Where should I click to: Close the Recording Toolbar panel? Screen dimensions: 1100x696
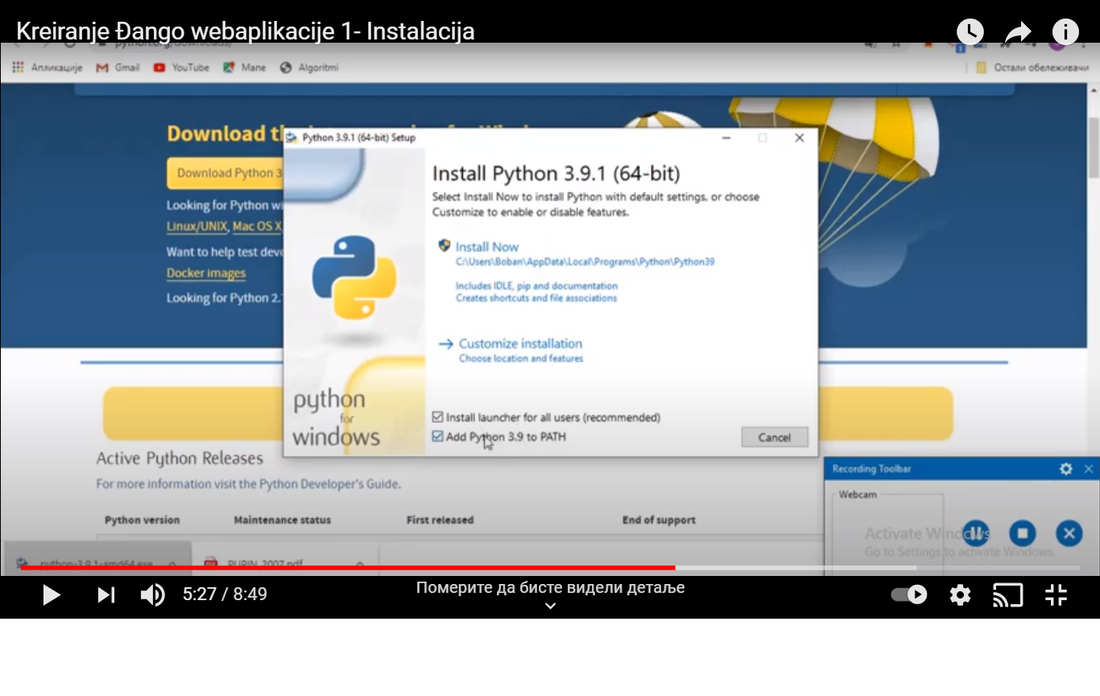coord(1088,469)
